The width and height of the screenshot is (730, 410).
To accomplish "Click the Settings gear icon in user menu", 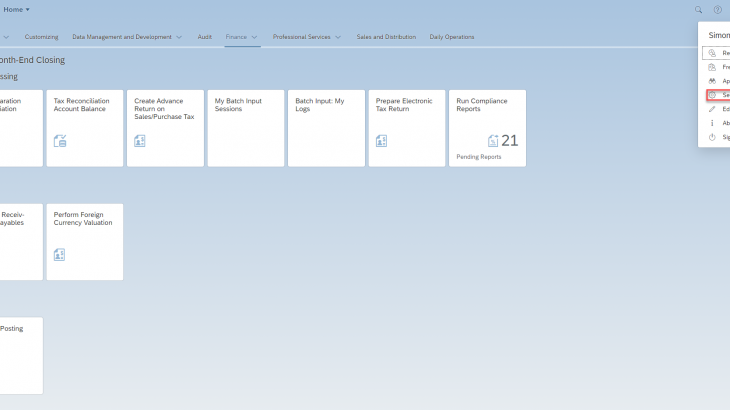I will coord(713,95).
